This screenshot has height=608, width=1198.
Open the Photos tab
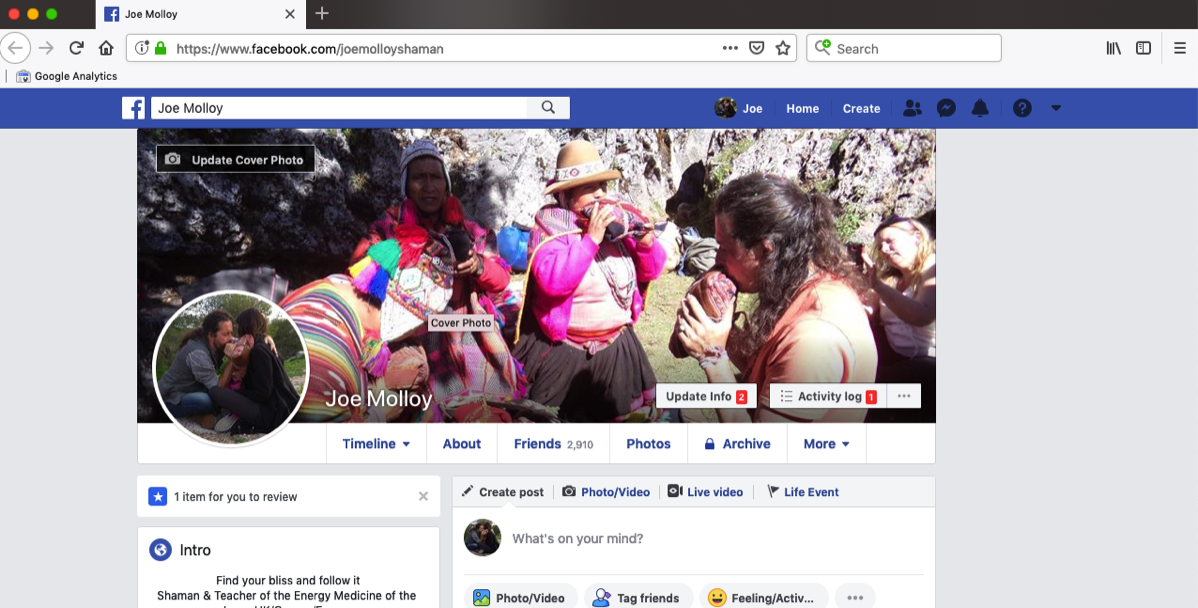tap(648, 444)
